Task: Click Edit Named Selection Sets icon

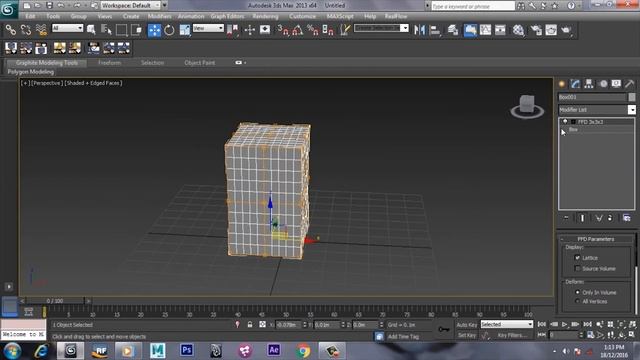Action: coord(345,30)
